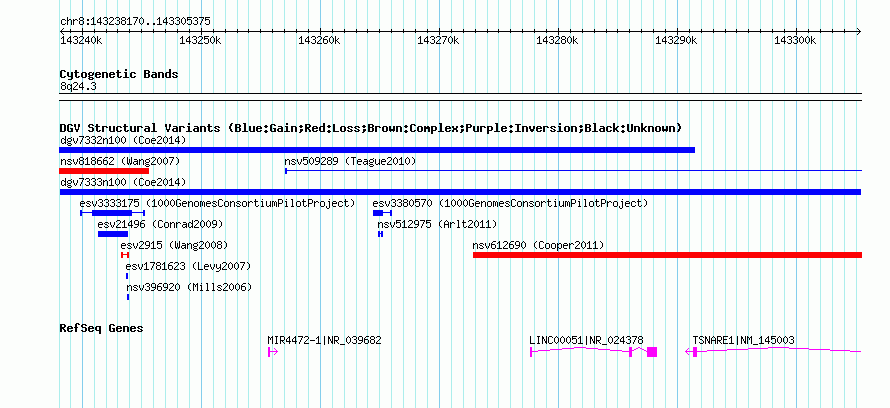Click the 143270k ruler tick label

438,41
